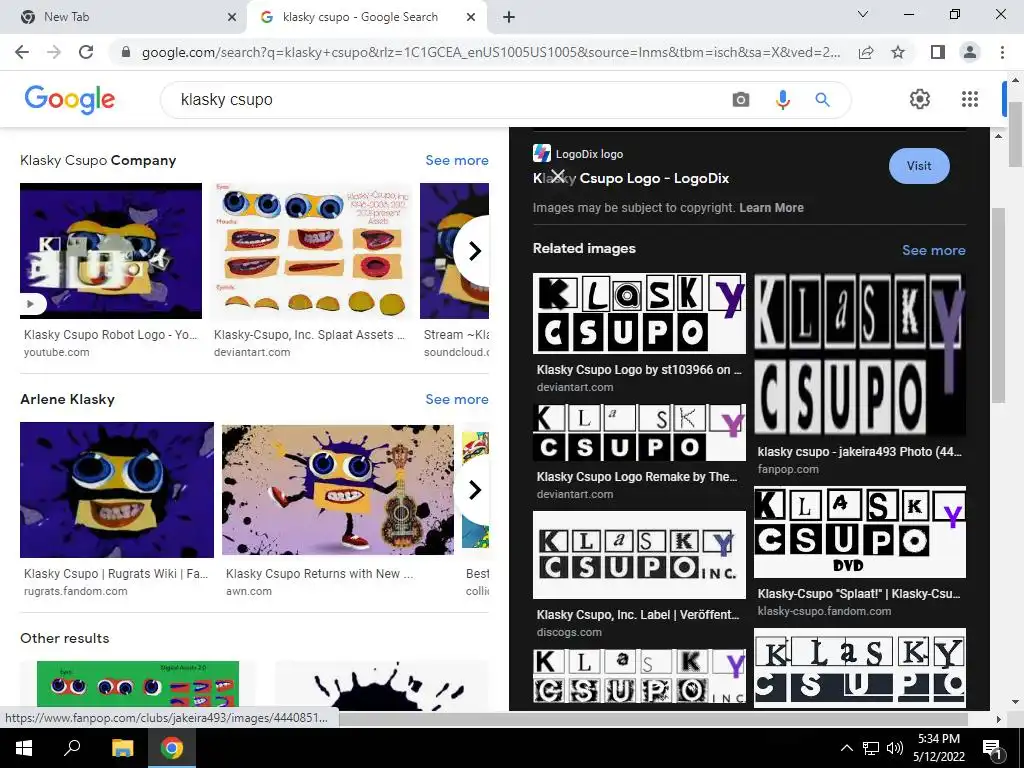
Task: Open the jakeira493 fanpop related image
Action: 860,354
